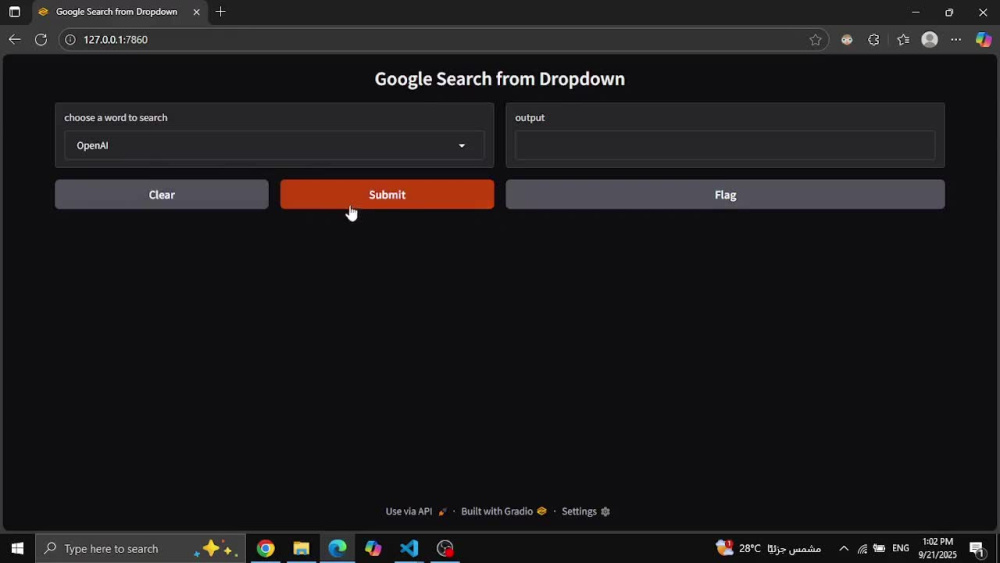Open the word search dropdown arrow
The width and height of the screenshot is (1000, 563).
click(x=462, y=145)
